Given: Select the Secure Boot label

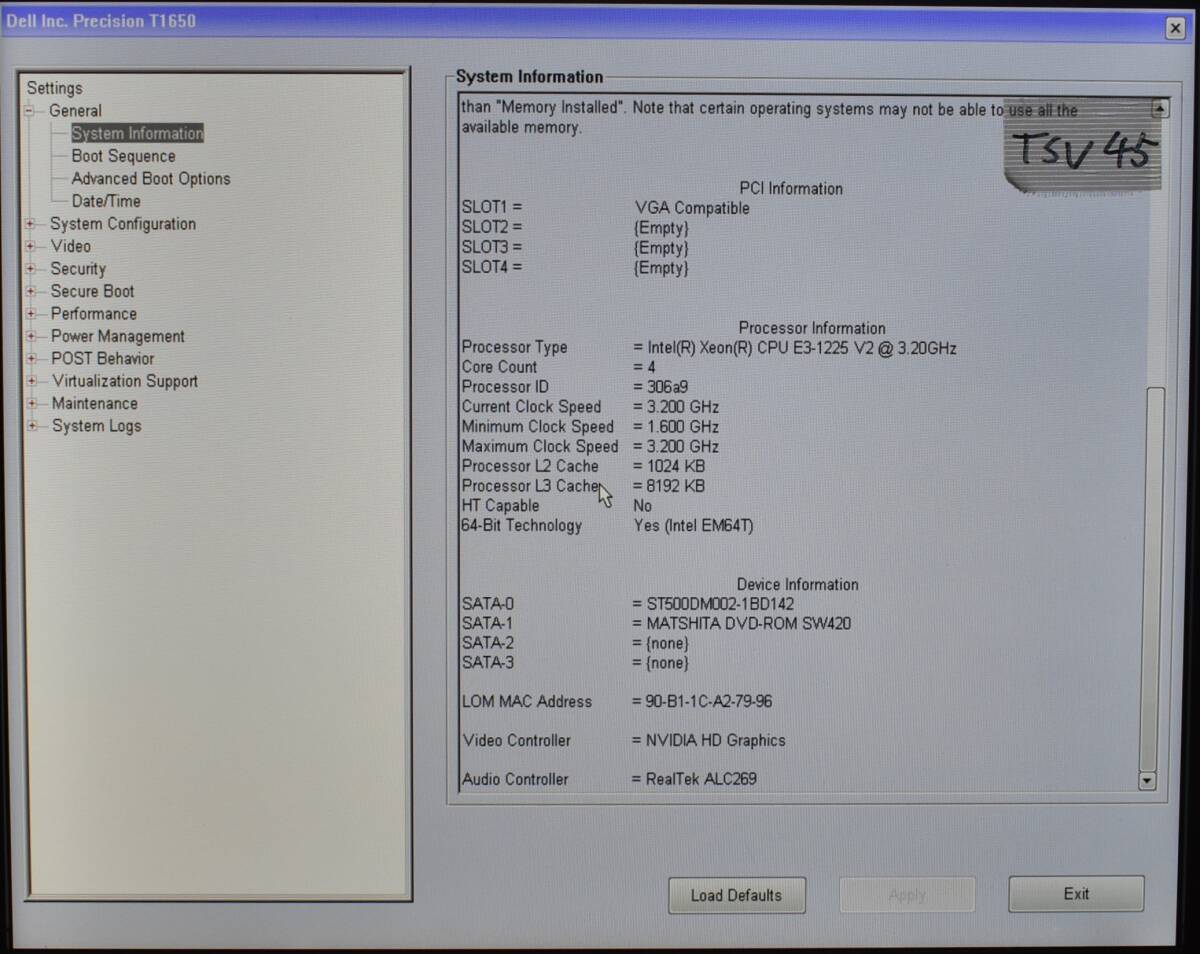Looking at the screenshot, I should 92,291.
